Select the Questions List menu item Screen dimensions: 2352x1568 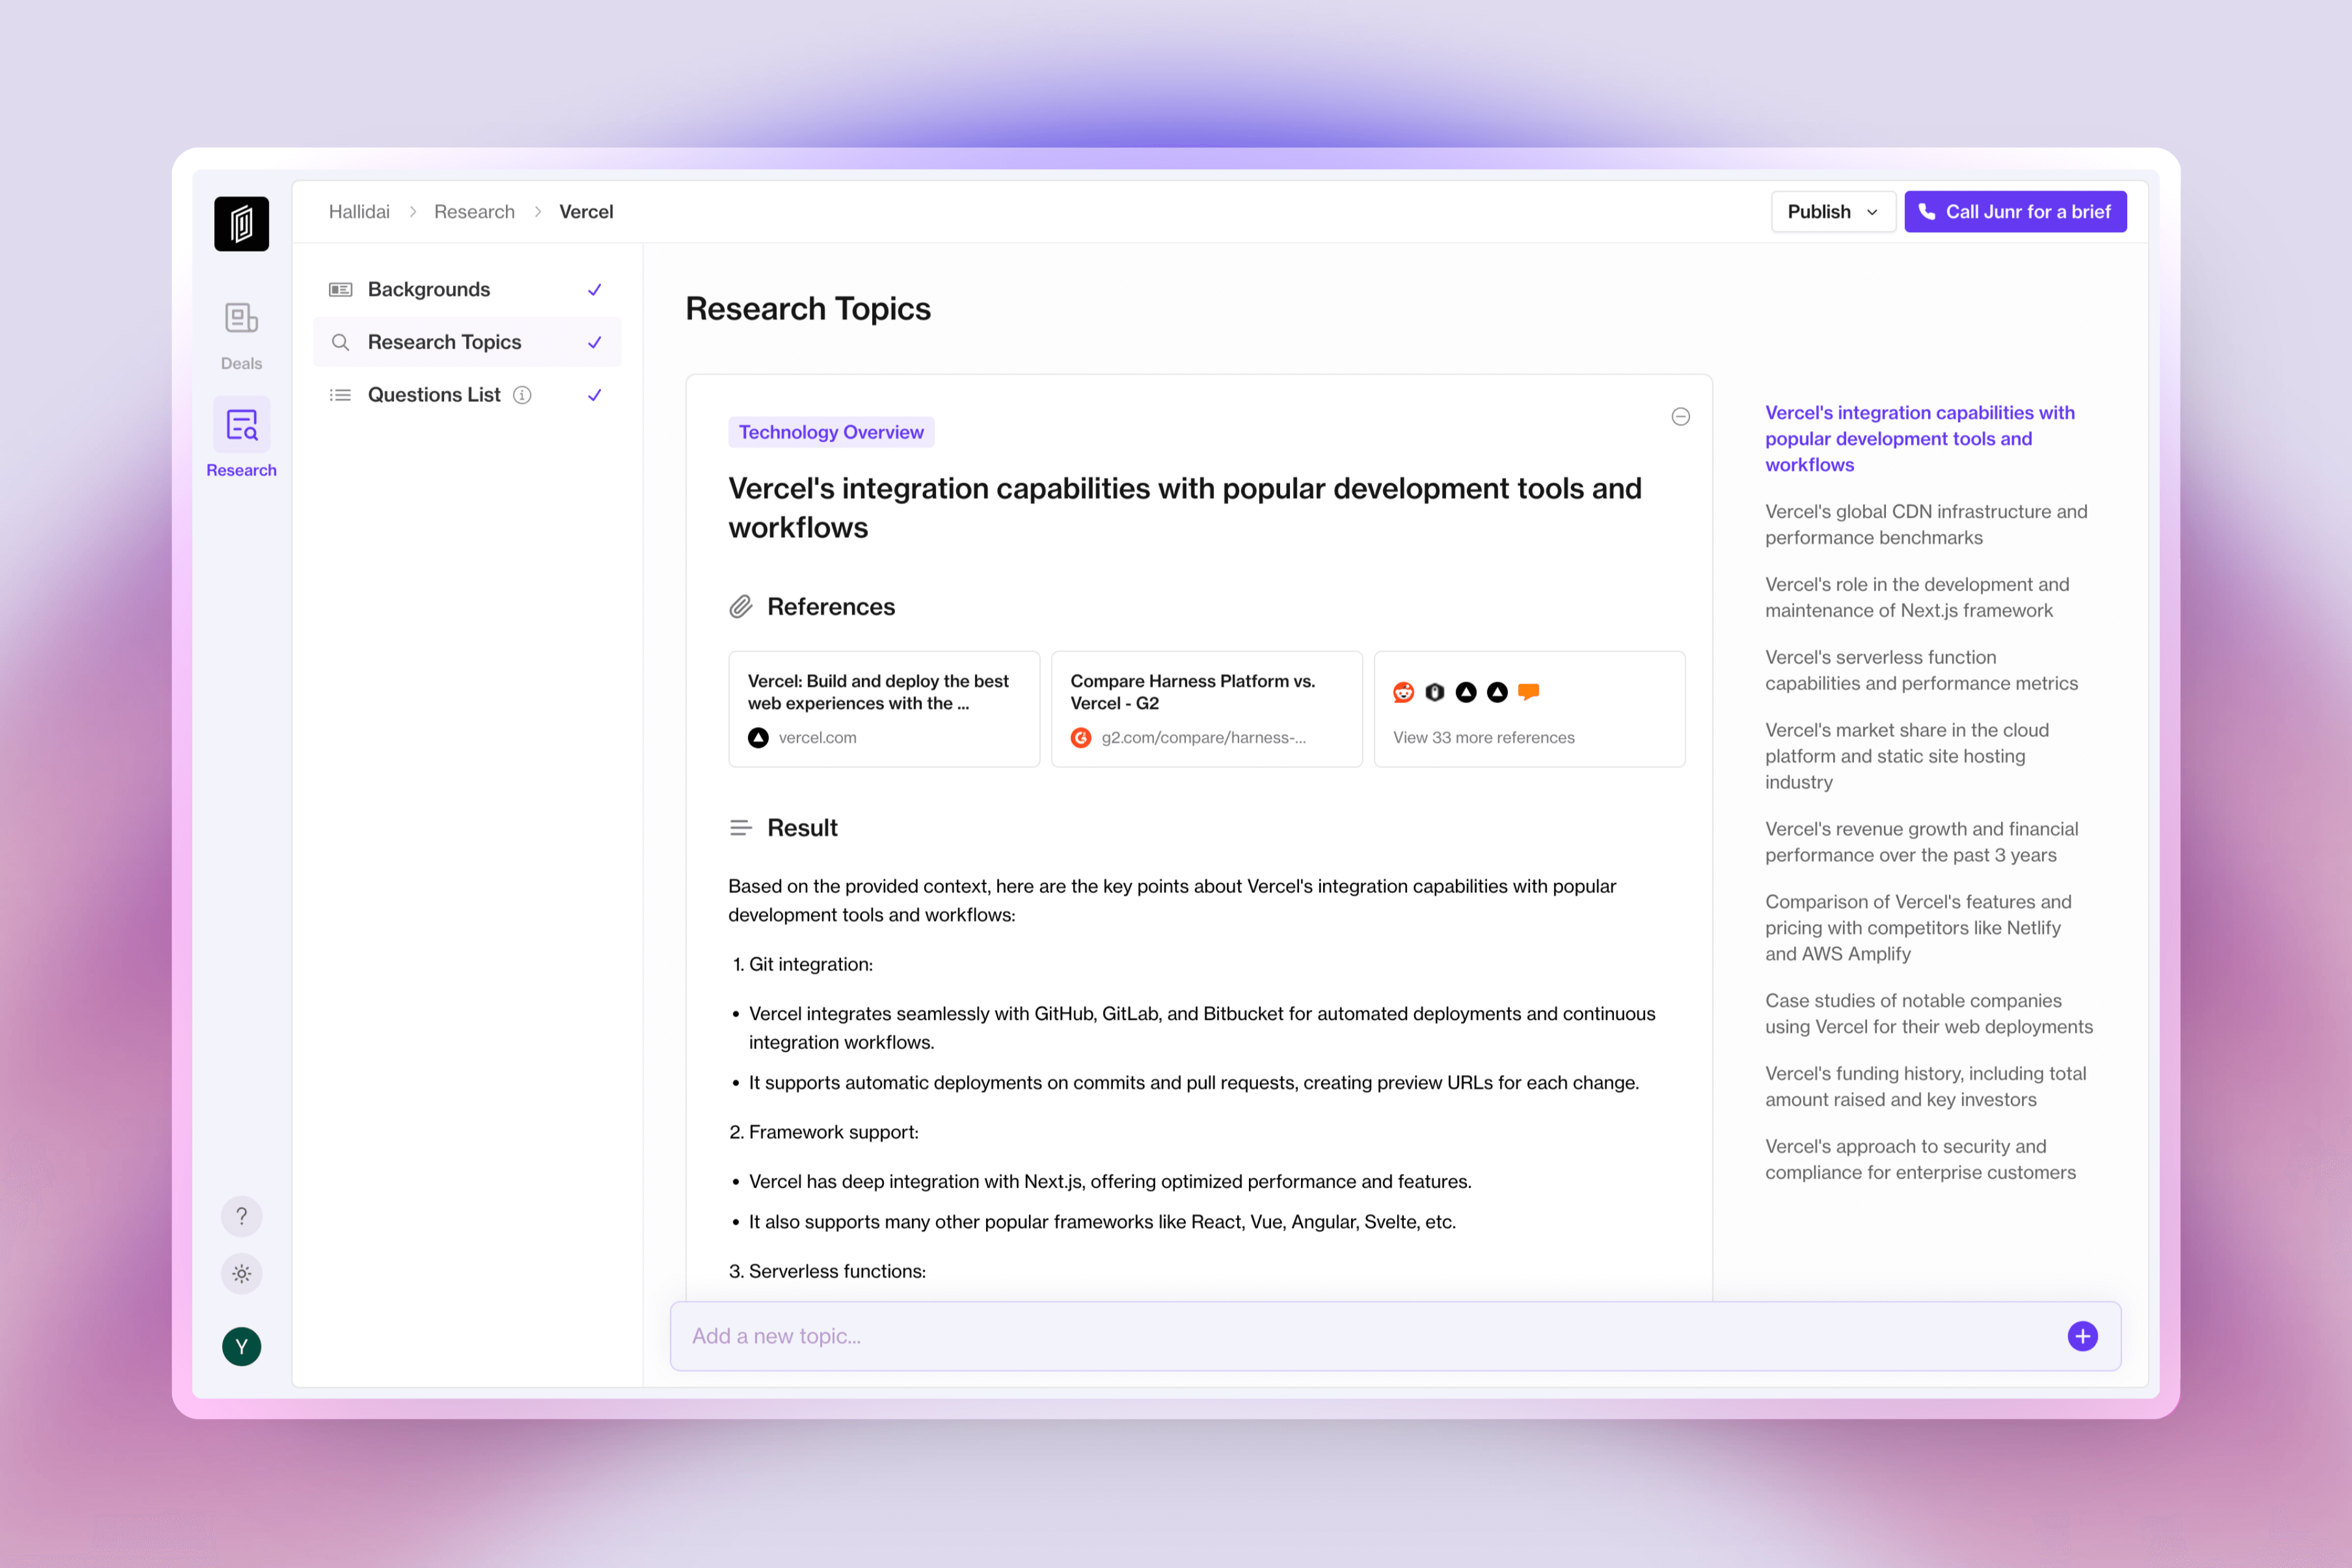[467, 395]
